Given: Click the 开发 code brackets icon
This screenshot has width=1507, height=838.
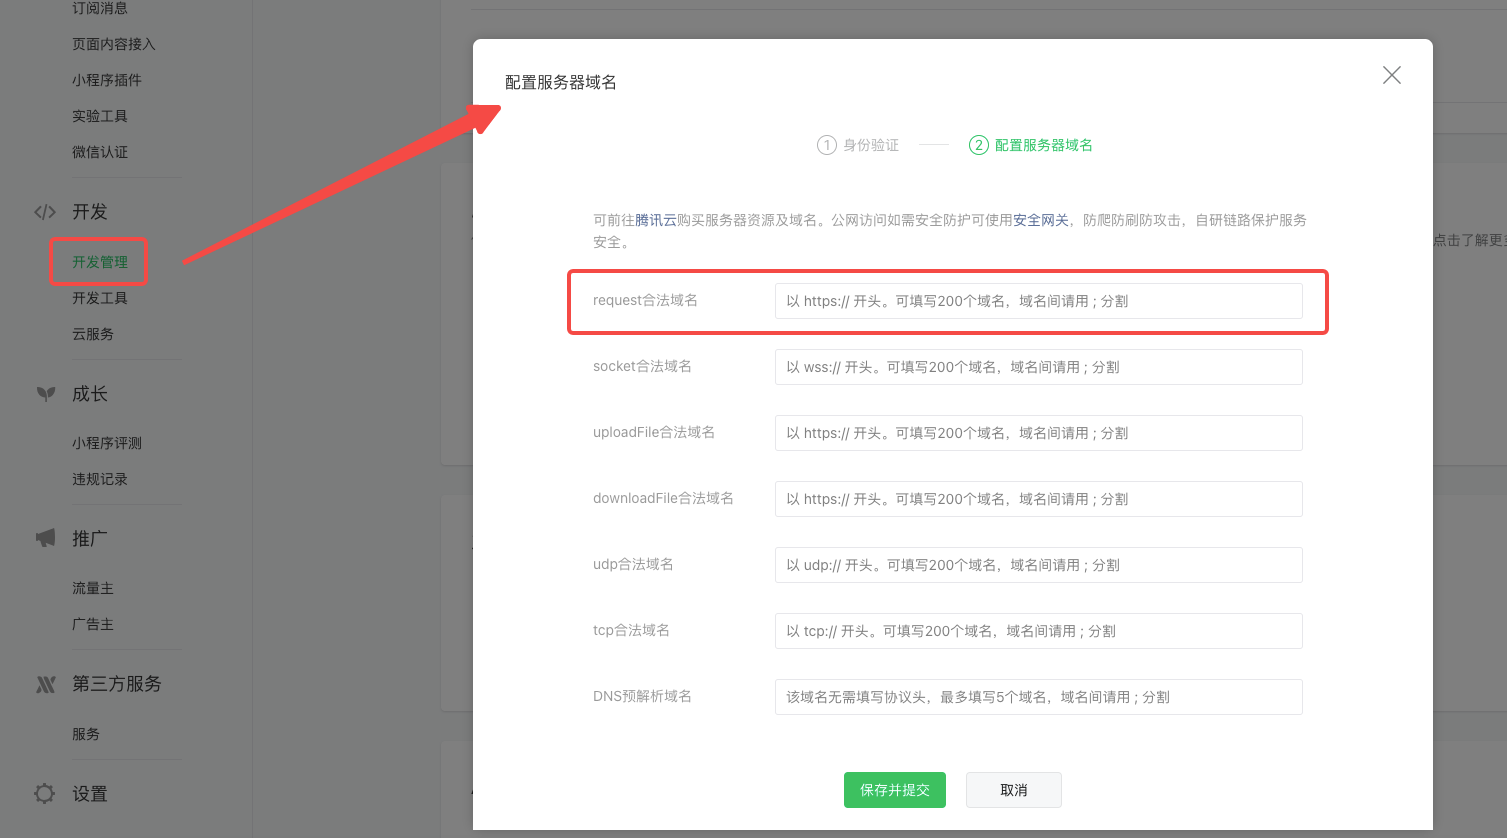Looking at the screenshot, I should pyautogui.click(x=45, y=212).
